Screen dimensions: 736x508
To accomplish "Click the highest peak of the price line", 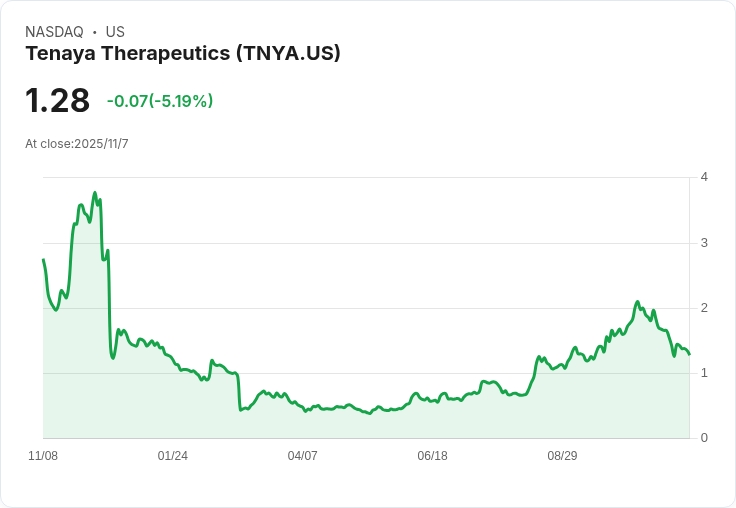I will point(95,192).
